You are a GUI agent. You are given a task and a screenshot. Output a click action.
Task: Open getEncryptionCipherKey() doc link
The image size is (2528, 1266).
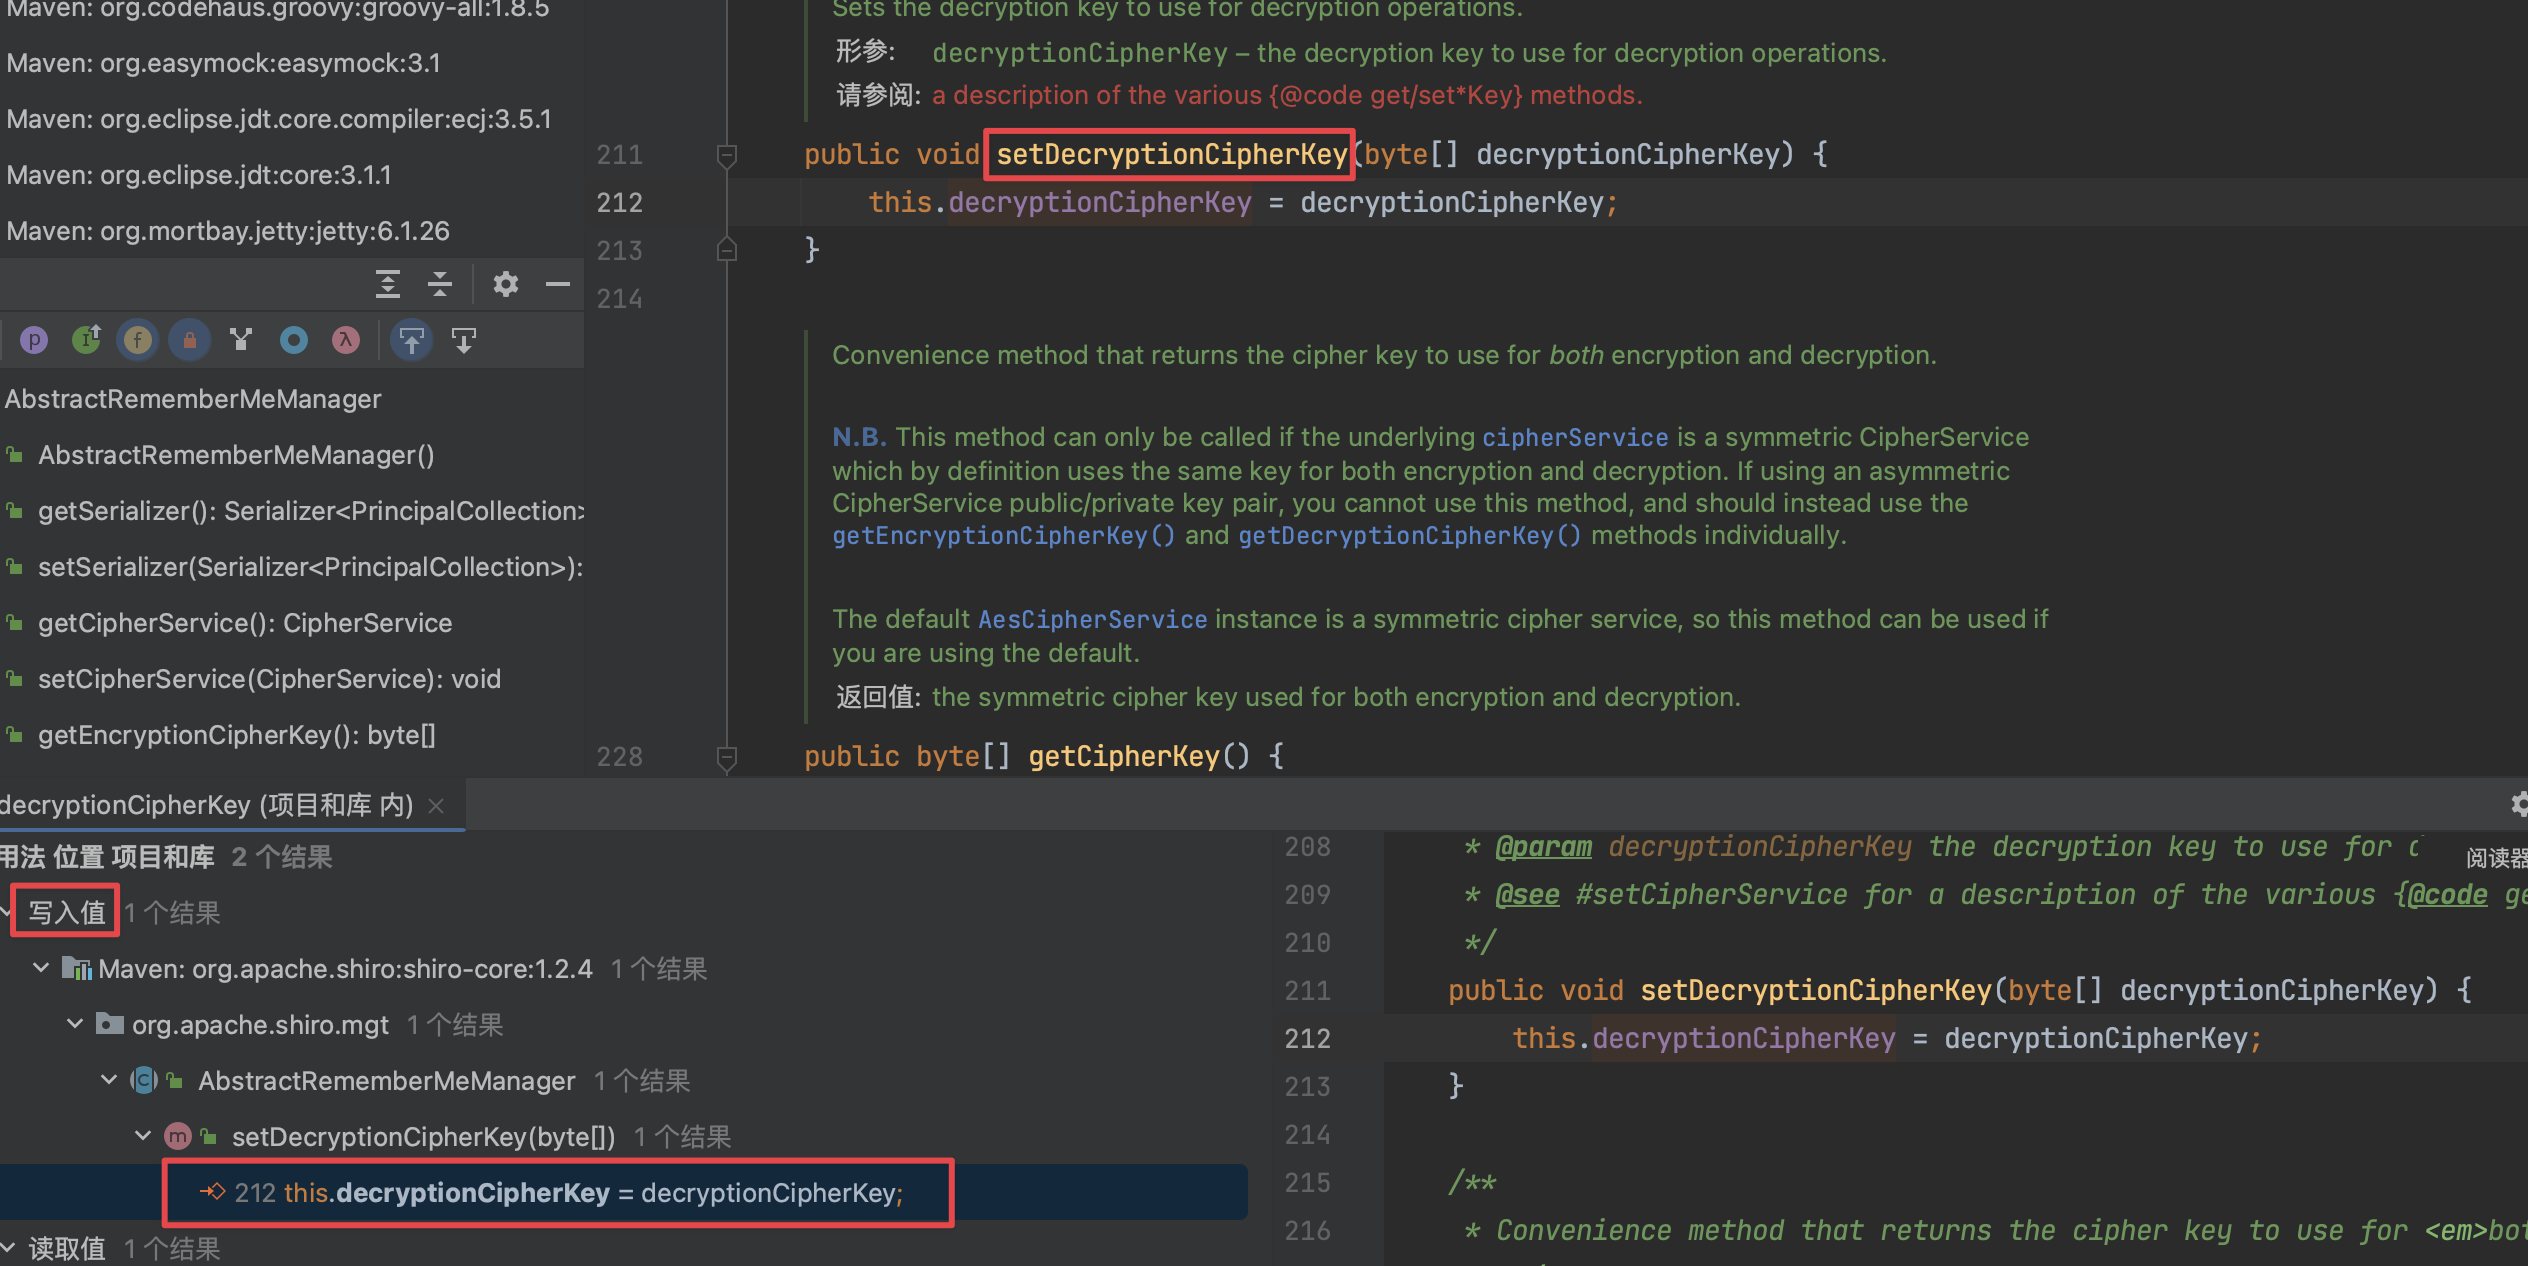tap(1003, 535)
